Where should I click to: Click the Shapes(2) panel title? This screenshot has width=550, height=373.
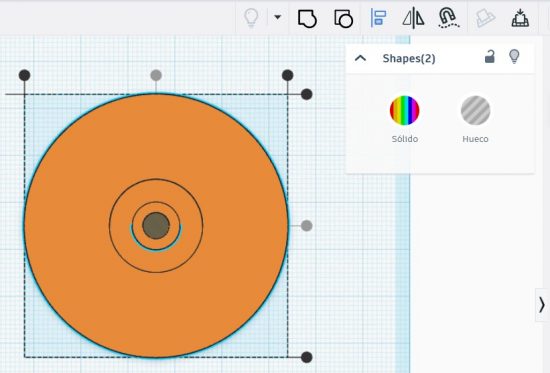(x=409, y=58)
